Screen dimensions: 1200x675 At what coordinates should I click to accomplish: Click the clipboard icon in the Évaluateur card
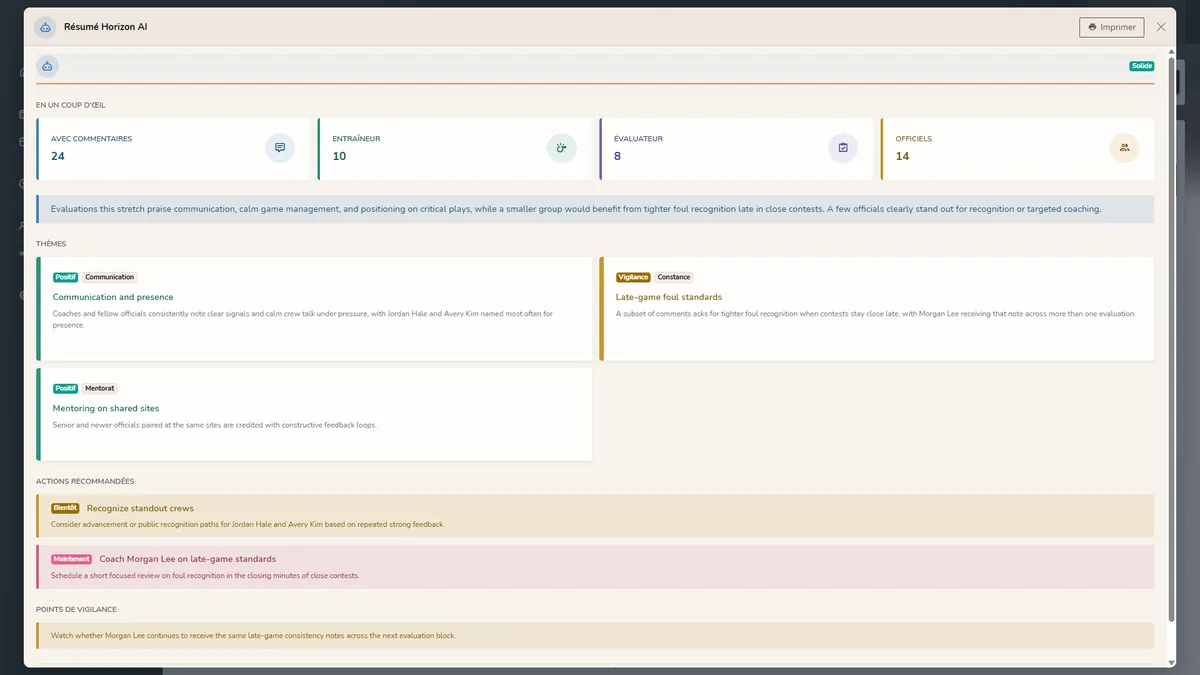843,148
